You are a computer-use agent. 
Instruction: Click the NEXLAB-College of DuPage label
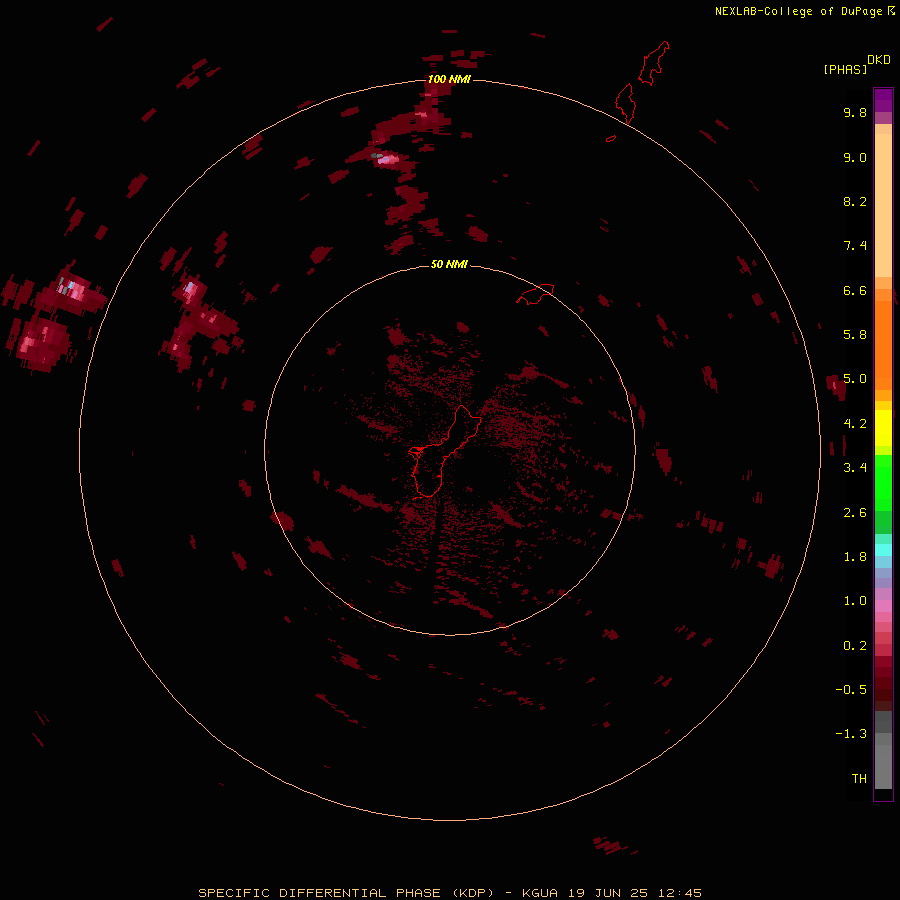(798, 11)
